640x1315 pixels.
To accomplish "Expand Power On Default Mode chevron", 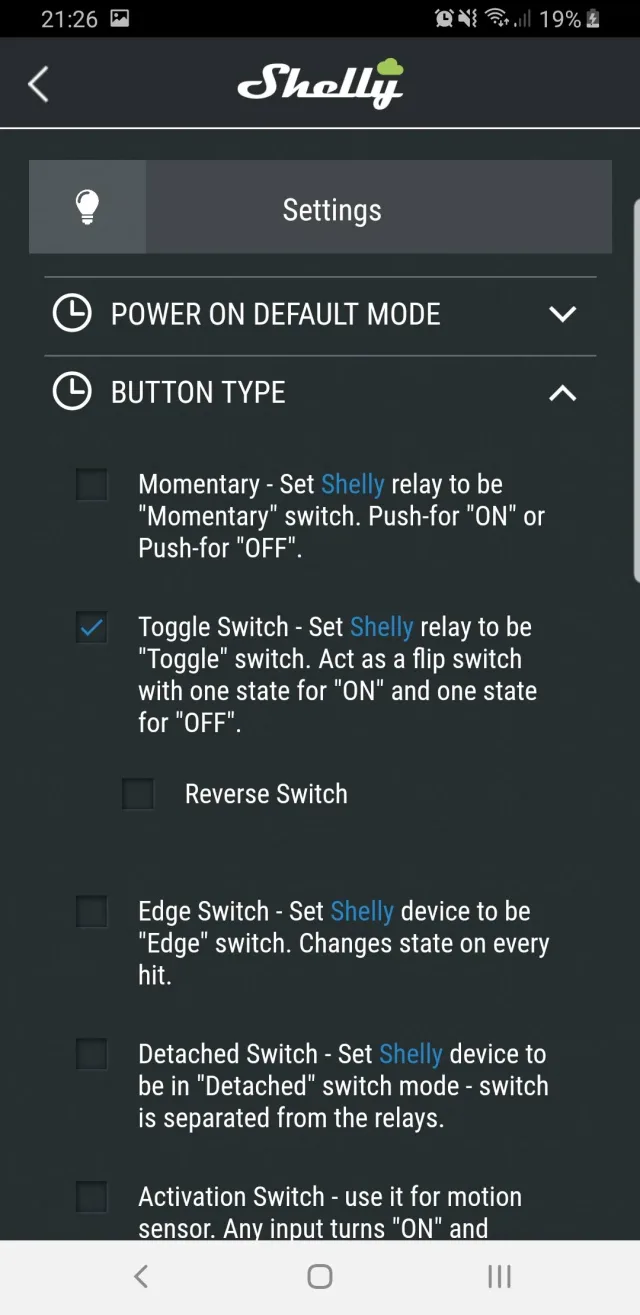I will 563,314.
